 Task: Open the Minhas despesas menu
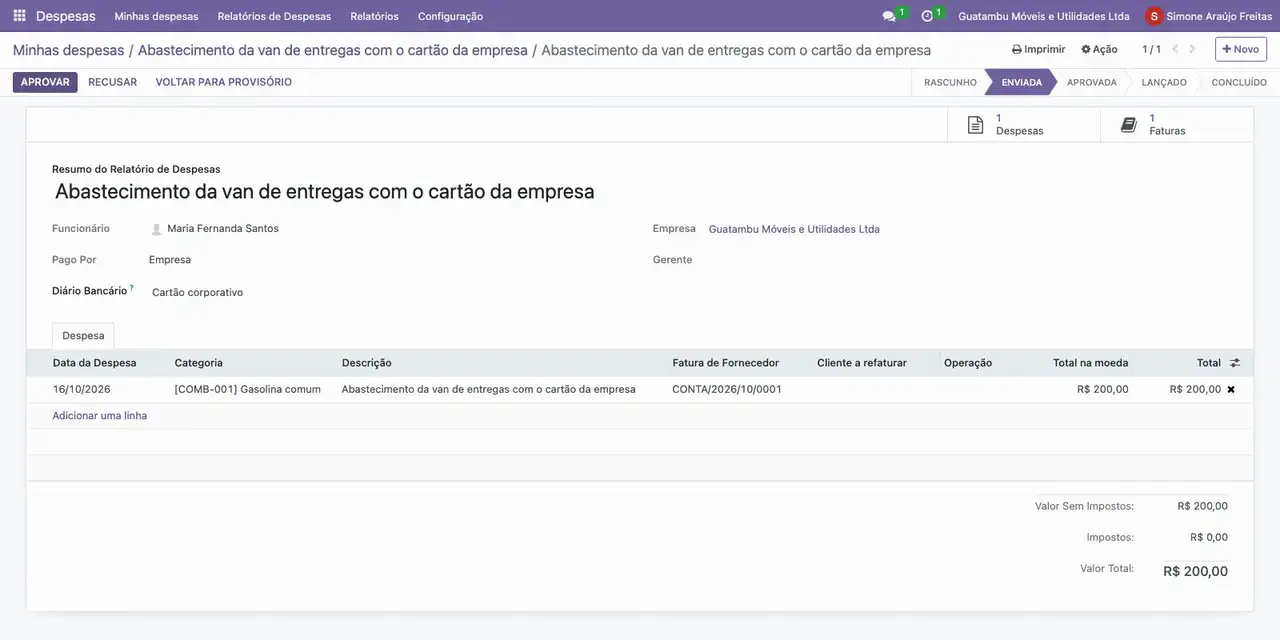click(156, 16)
